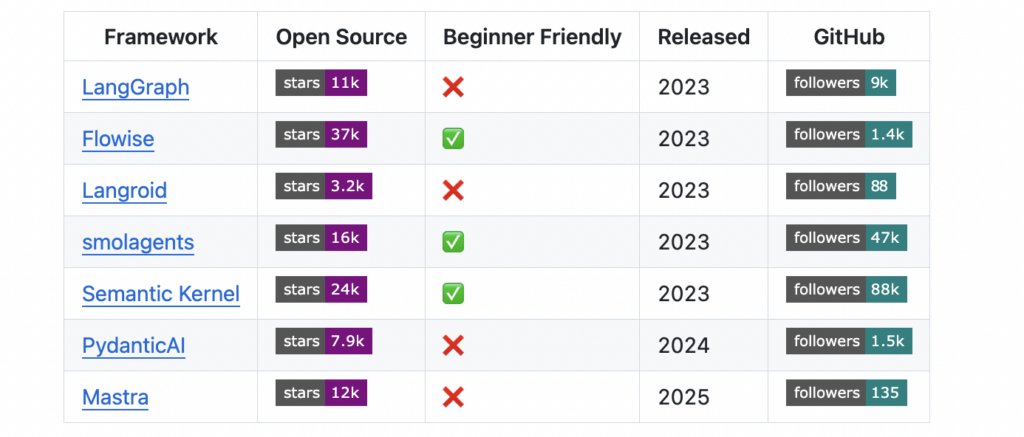
Task: Click the Beginner Friendly column header
Action: coord(532,37)
